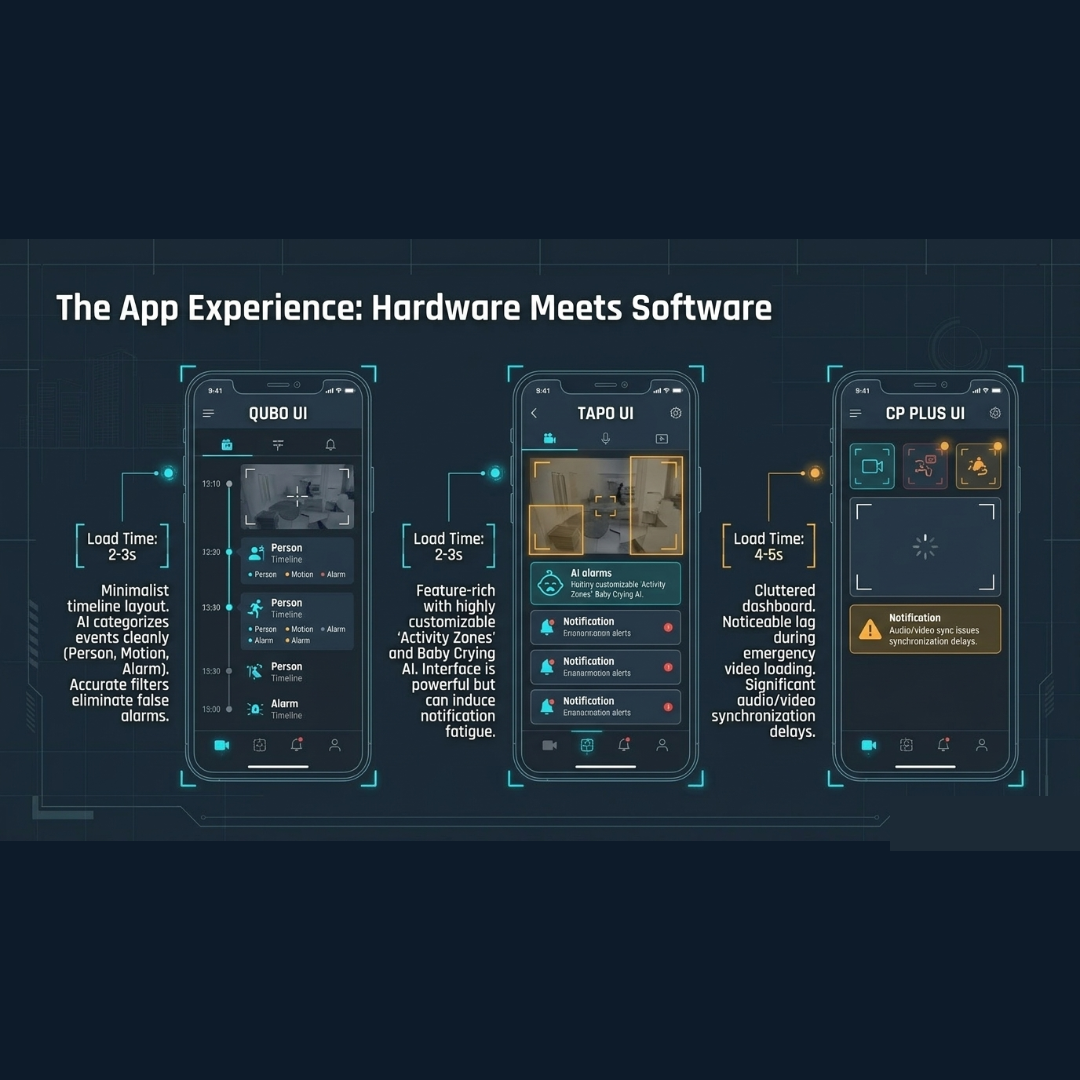Viewport: 1080px width, 1080px height.
Task: Click the teal video camera tile in CP PLUS
Action: tap(872, 466)
